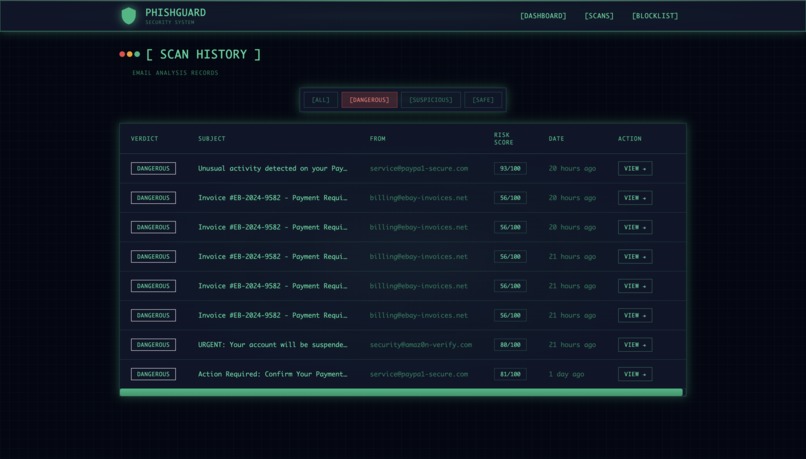Click the ACTION column header
Viewport: 806px width, 459px height.
pos(630,139)
